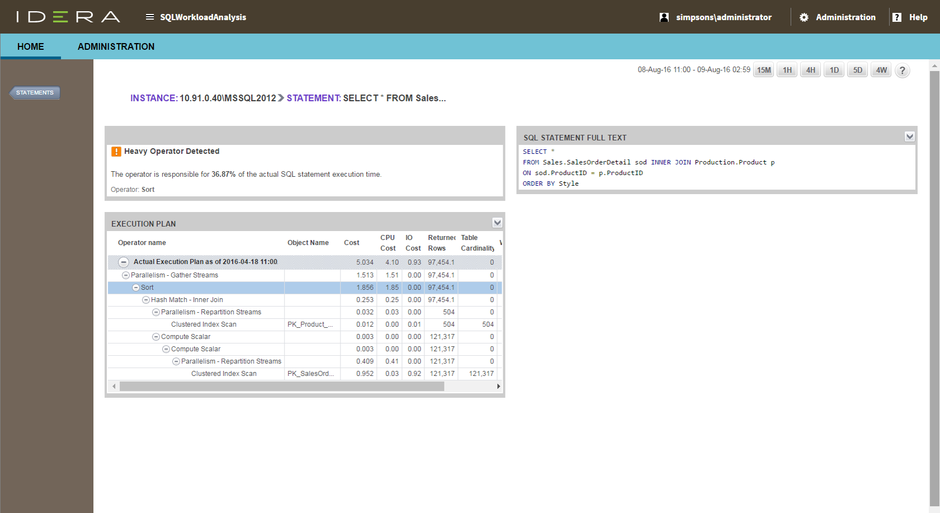Open Administration in top bar

pyautogui.click(x=845, y=17)
